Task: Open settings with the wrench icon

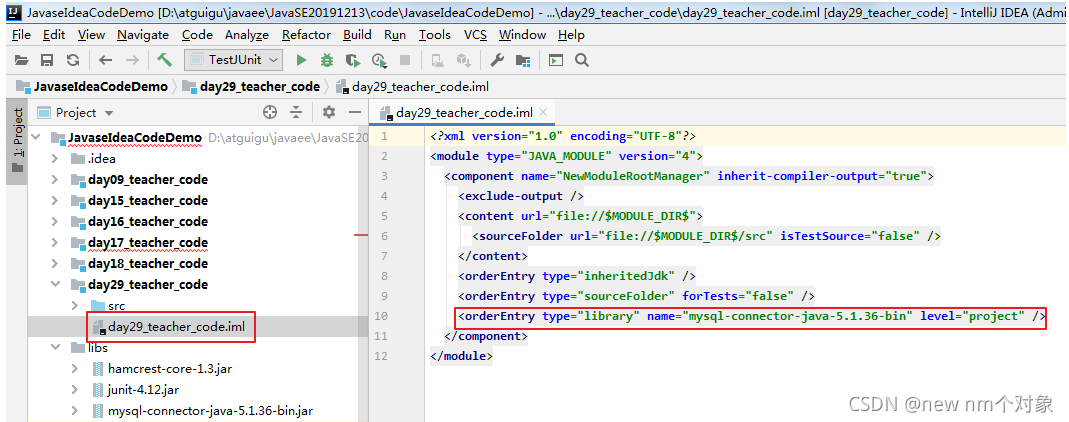Action: 497,60
